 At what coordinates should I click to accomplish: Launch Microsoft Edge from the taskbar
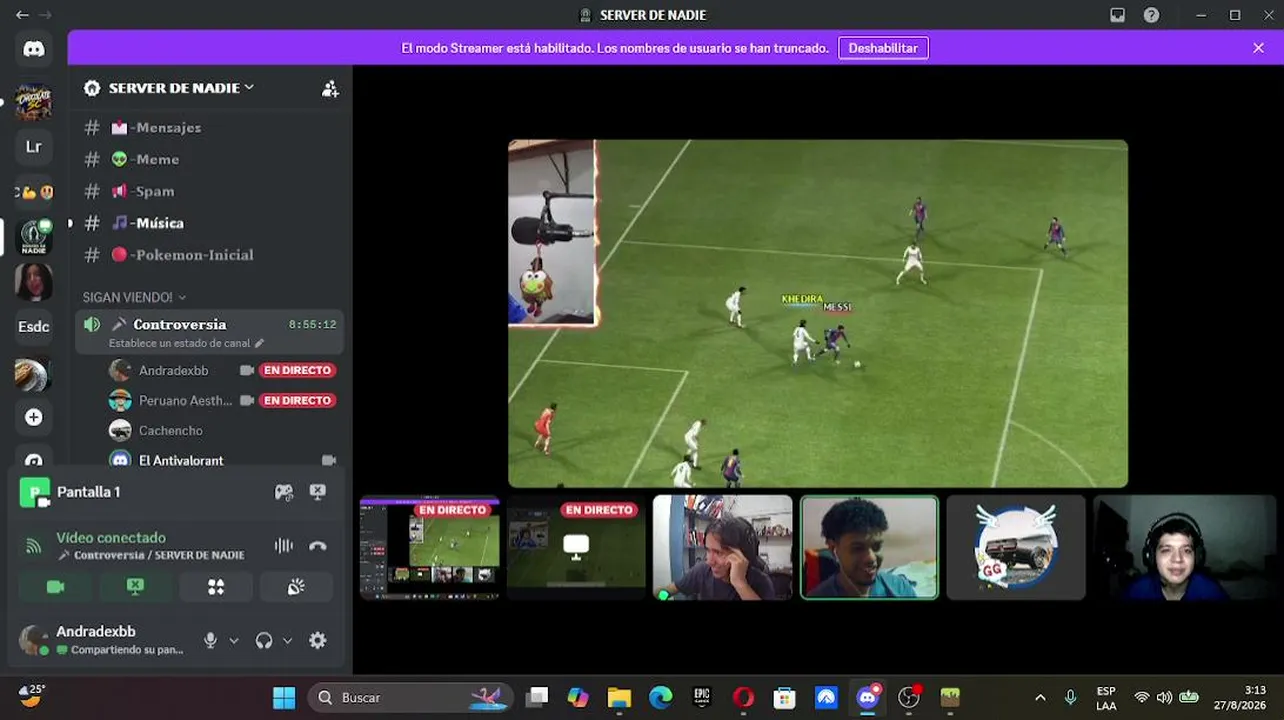tap(661, 697)
